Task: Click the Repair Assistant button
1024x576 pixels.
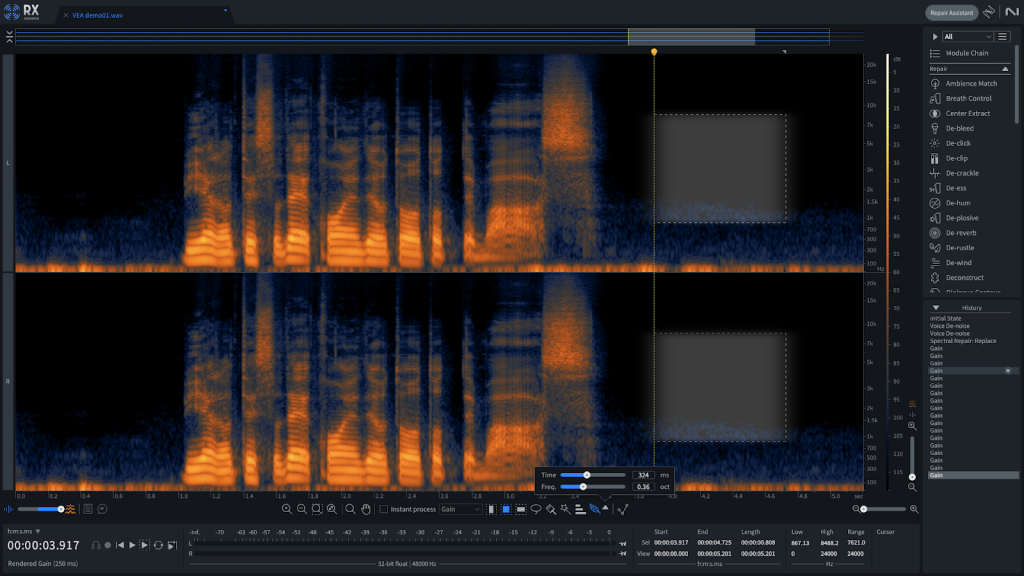Action: coord(951,13)
